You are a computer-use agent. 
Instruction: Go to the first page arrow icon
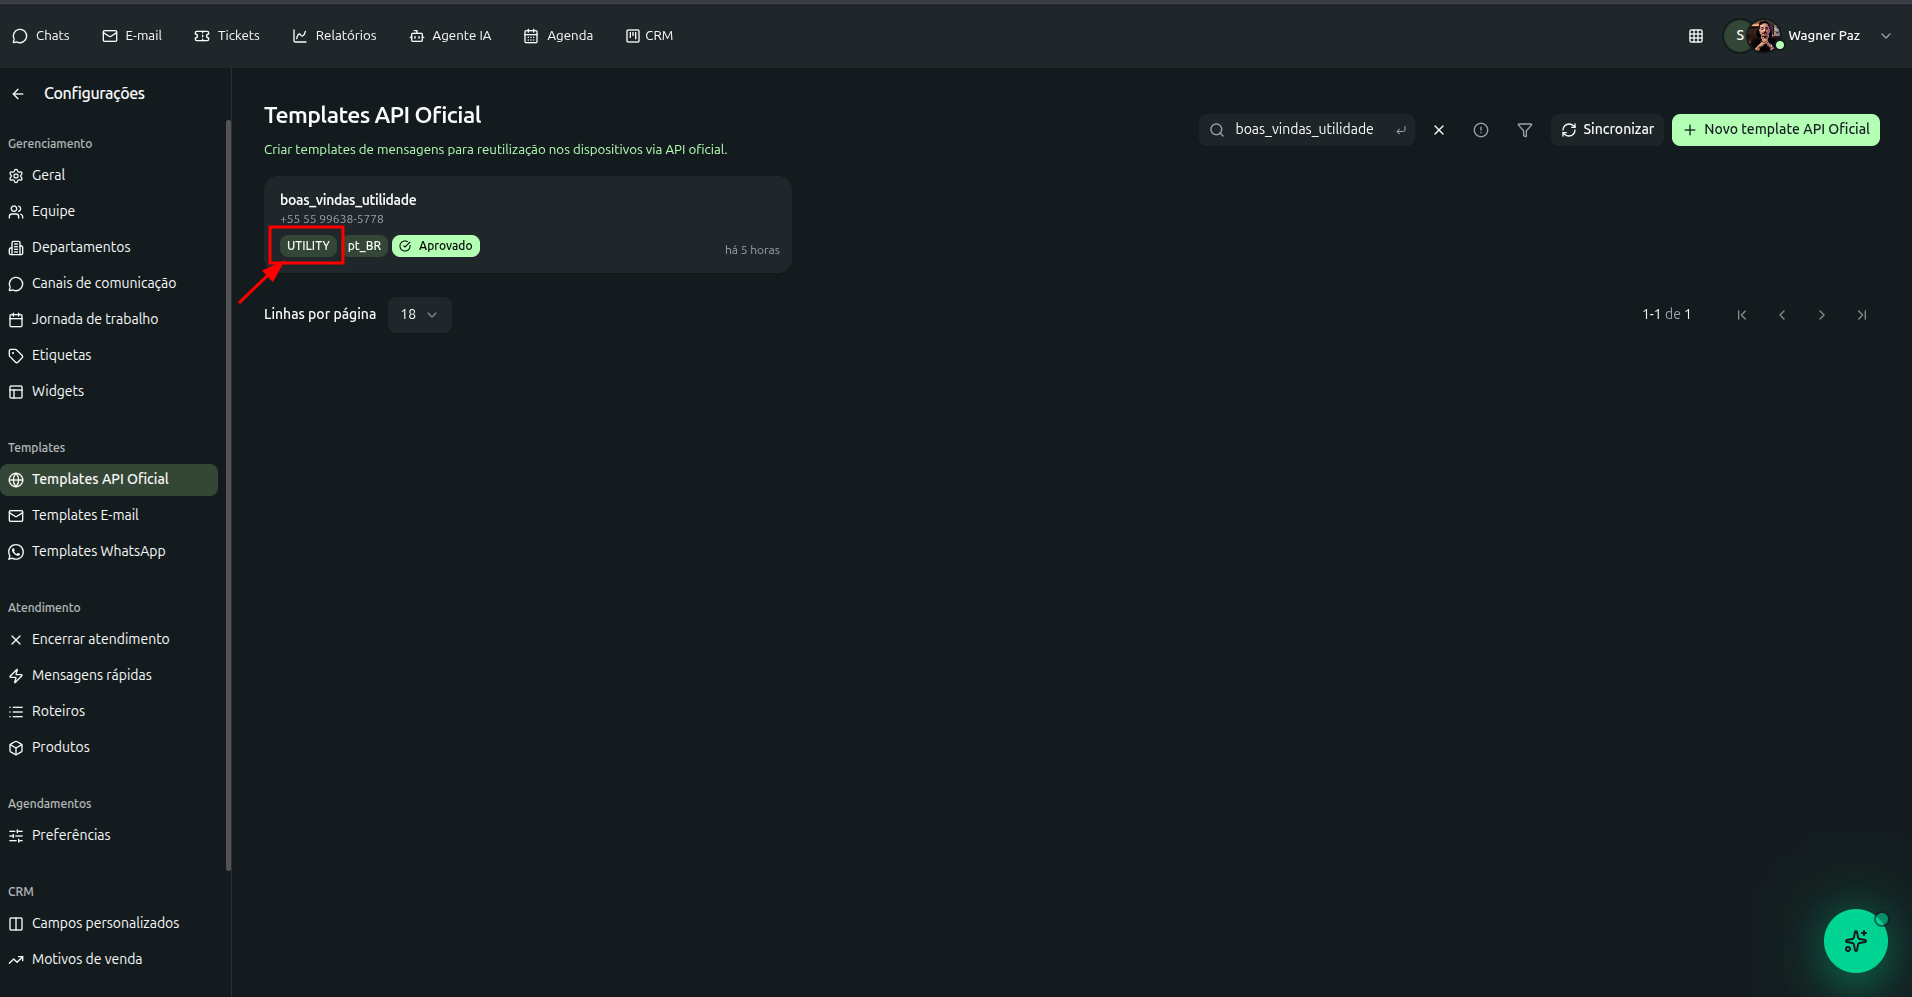pyautogui.click(x=1741, y=315)
